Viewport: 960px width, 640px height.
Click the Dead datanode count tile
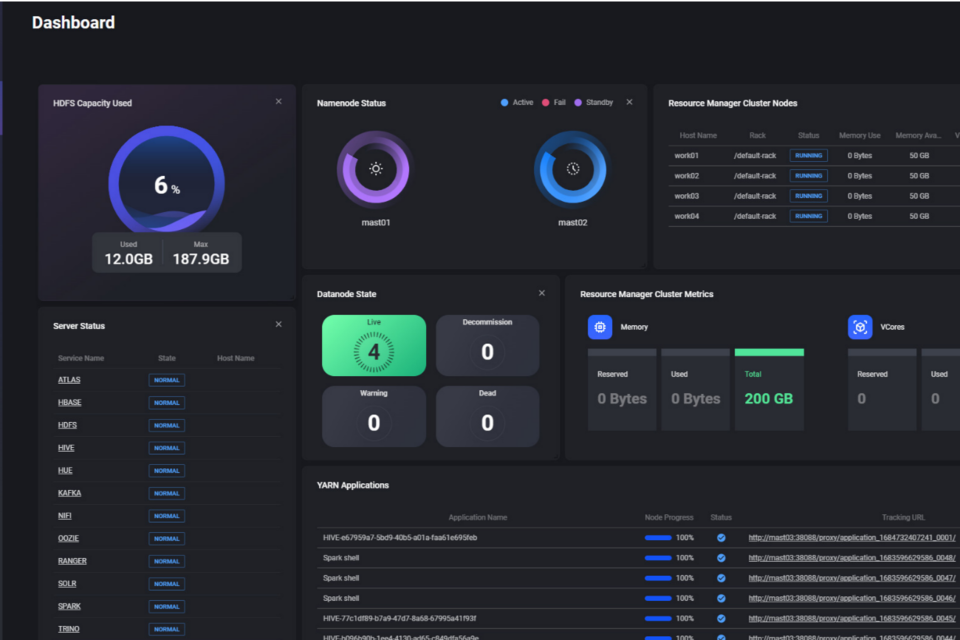click(487, 417)
